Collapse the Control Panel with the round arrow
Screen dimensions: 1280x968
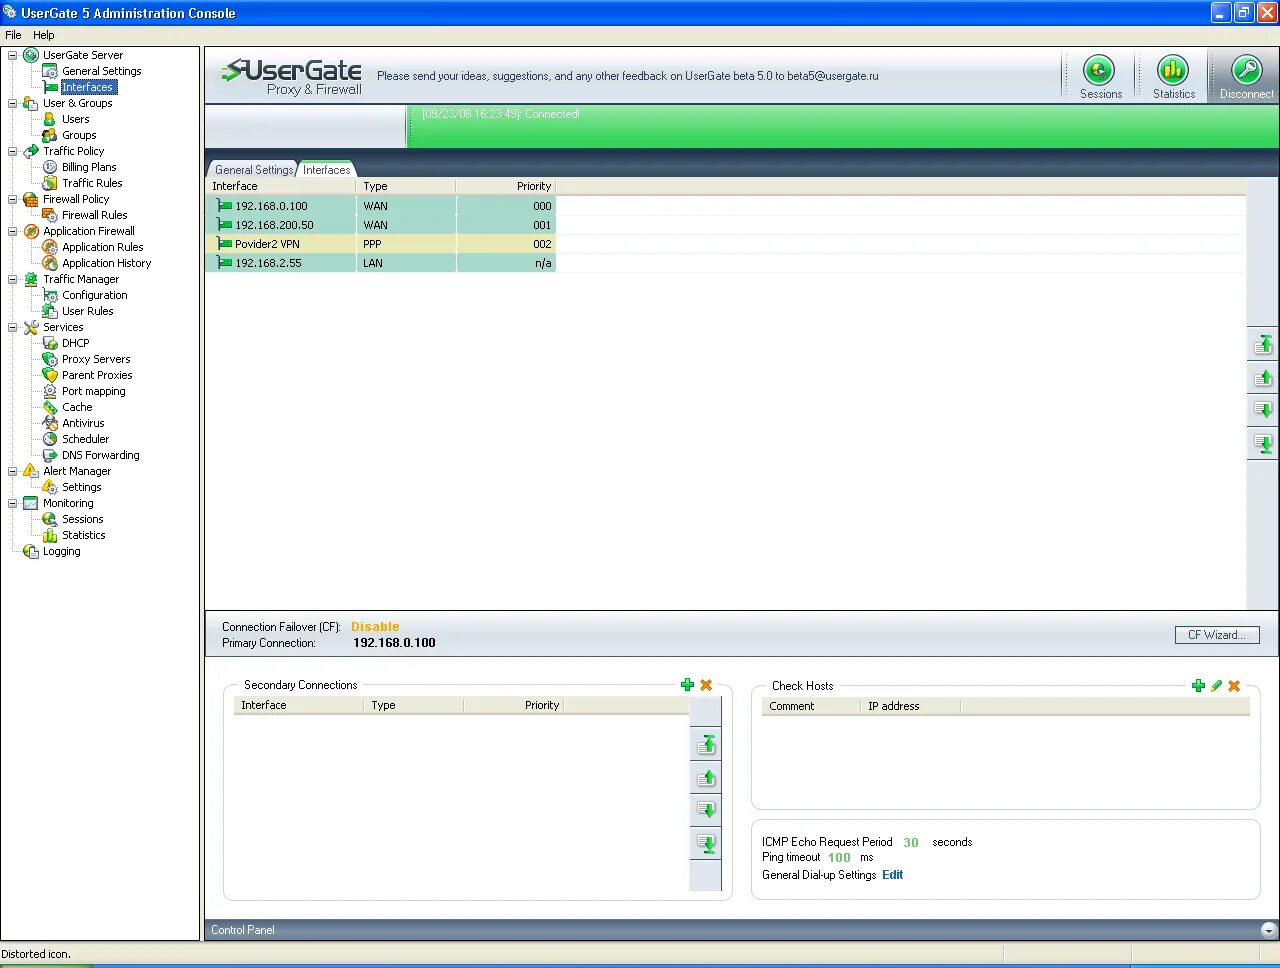(x=1268, y=930)
